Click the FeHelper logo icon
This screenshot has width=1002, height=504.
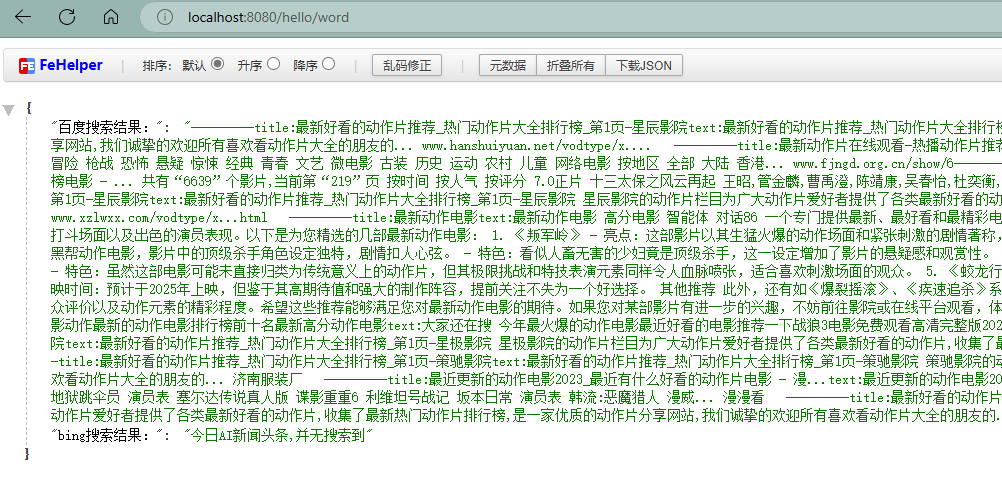point(27,65)
